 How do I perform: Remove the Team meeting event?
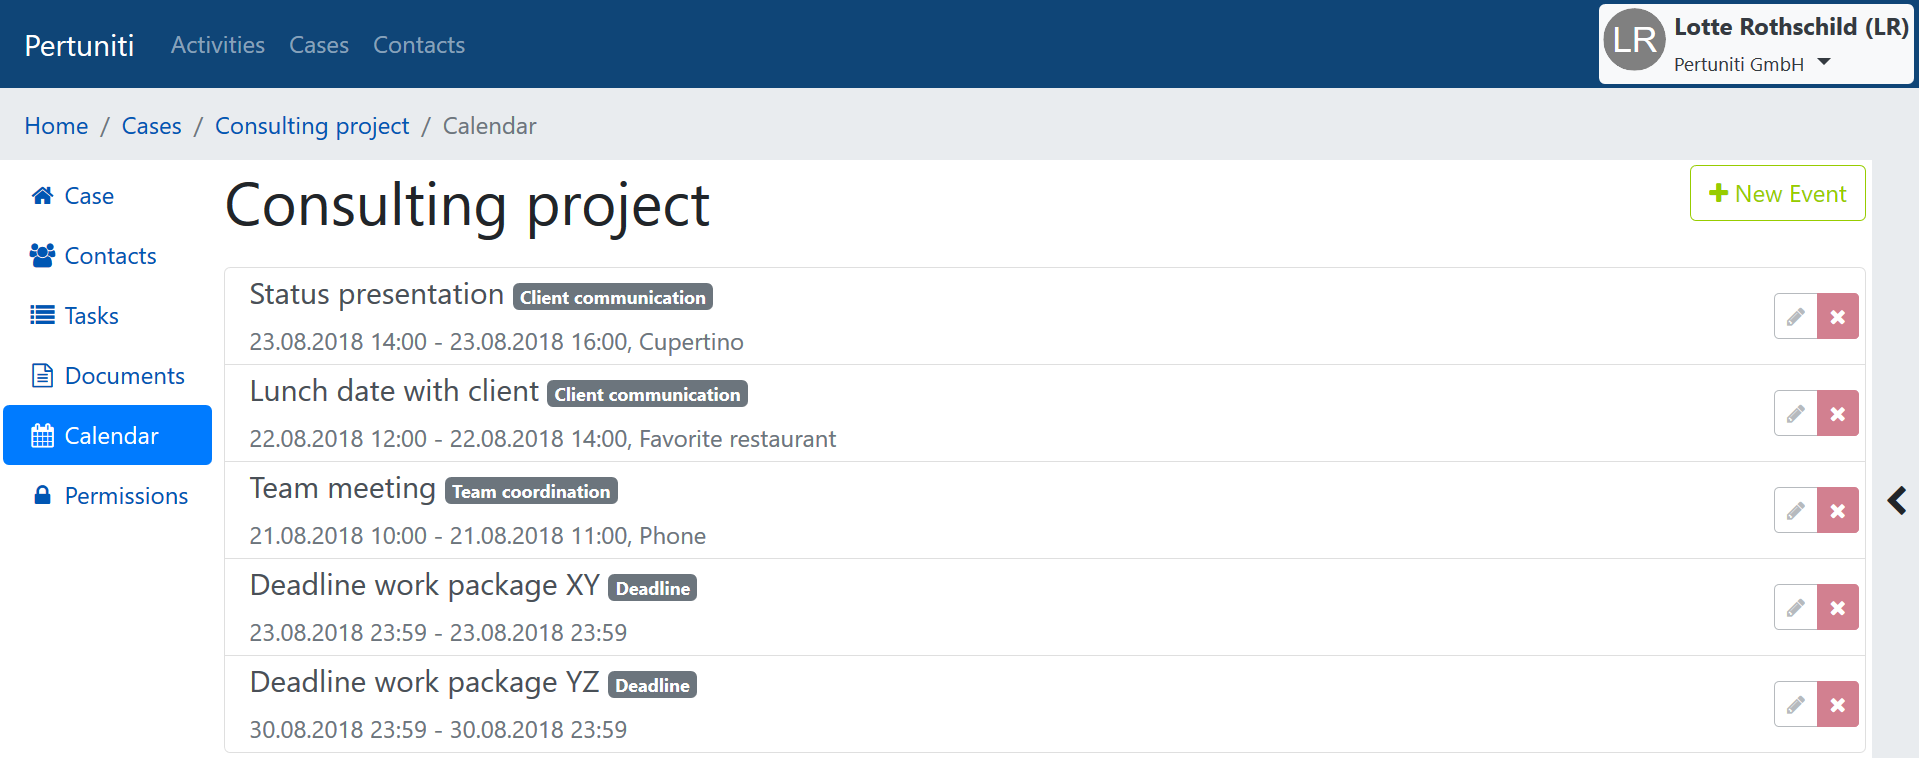(1837, 511)
